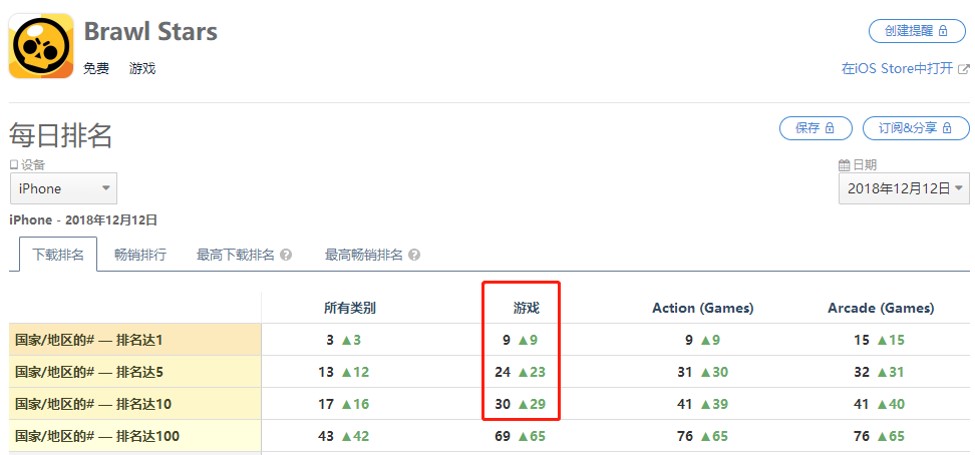Select the 下载排名 tab
The width and height of the screenshot is (975, 455).
coord(58,255)
